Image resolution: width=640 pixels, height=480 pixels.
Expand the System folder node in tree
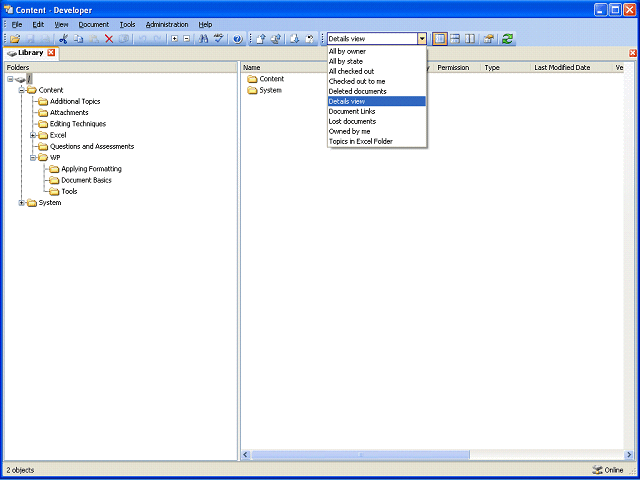22,203
